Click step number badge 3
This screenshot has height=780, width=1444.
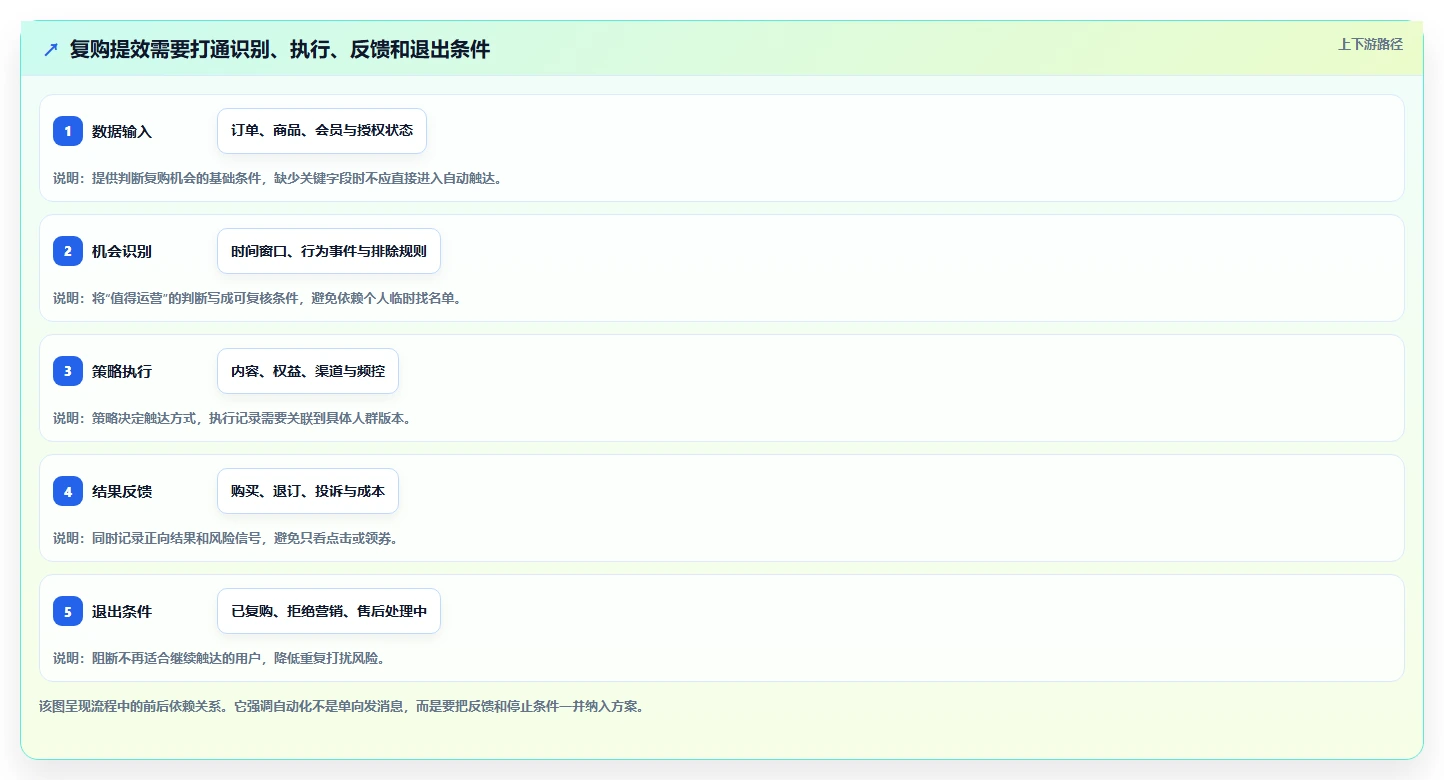(68, 371)
